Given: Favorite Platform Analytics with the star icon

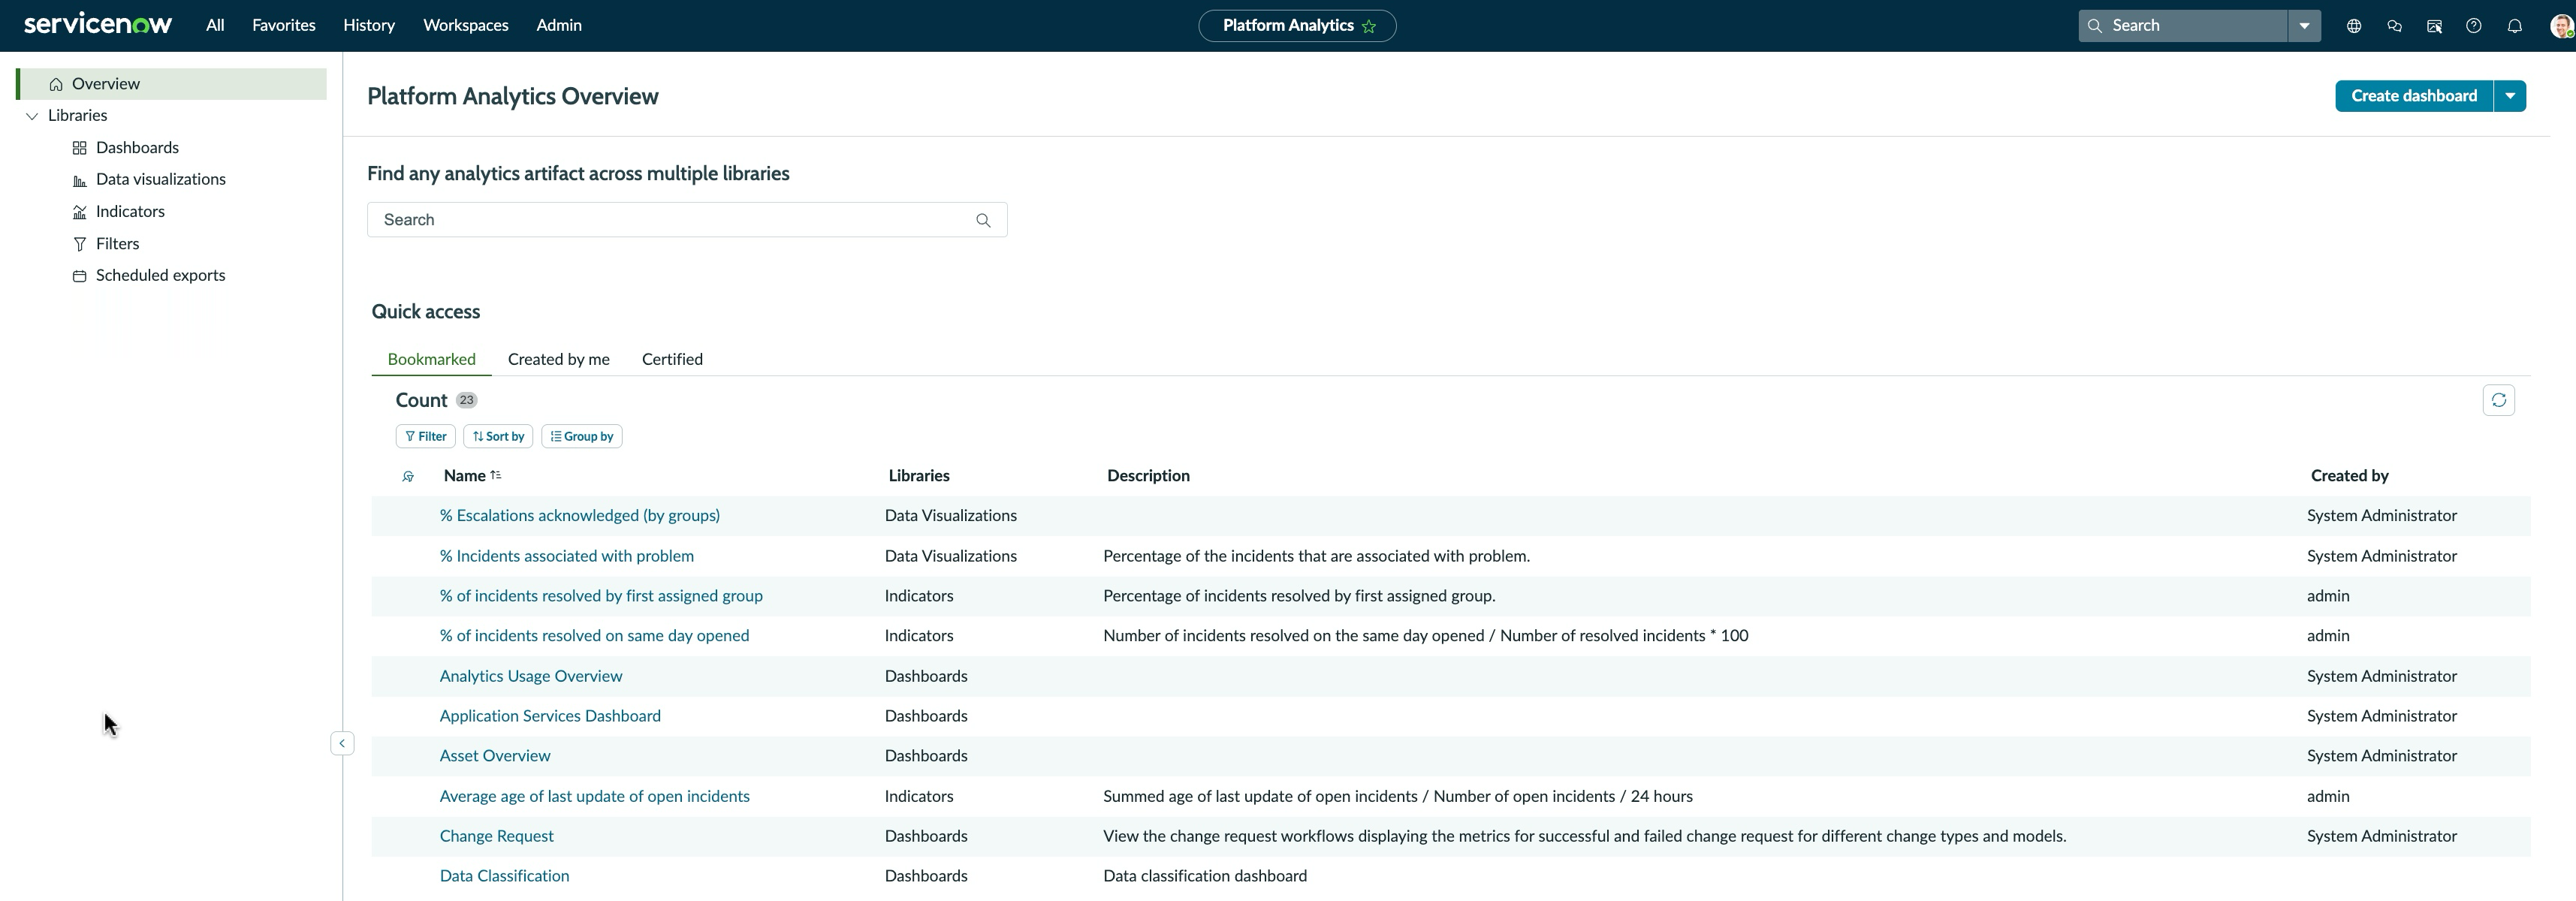Looking at the screenshot, I should pos(1369,26).
